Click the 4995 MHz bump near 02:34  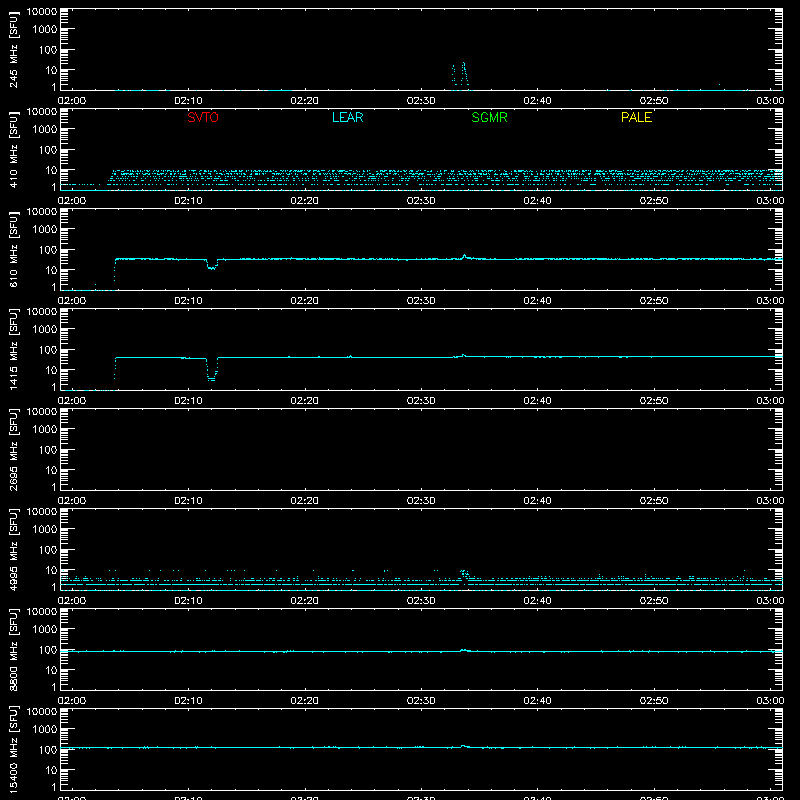point(464,574)
